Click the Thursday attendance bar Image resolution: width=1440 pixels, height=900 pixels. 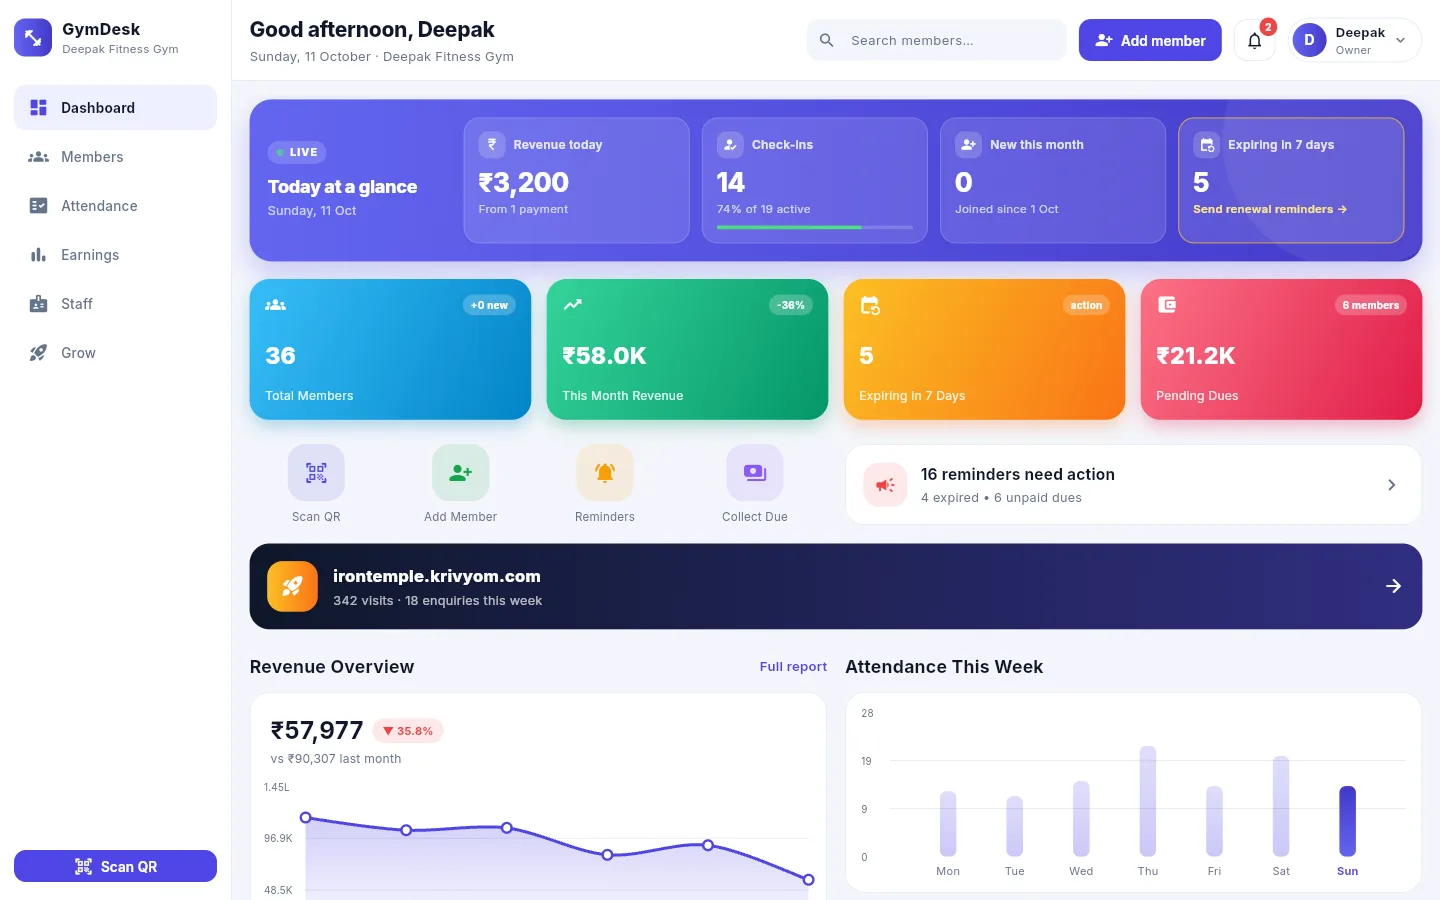click(1148, 801)
